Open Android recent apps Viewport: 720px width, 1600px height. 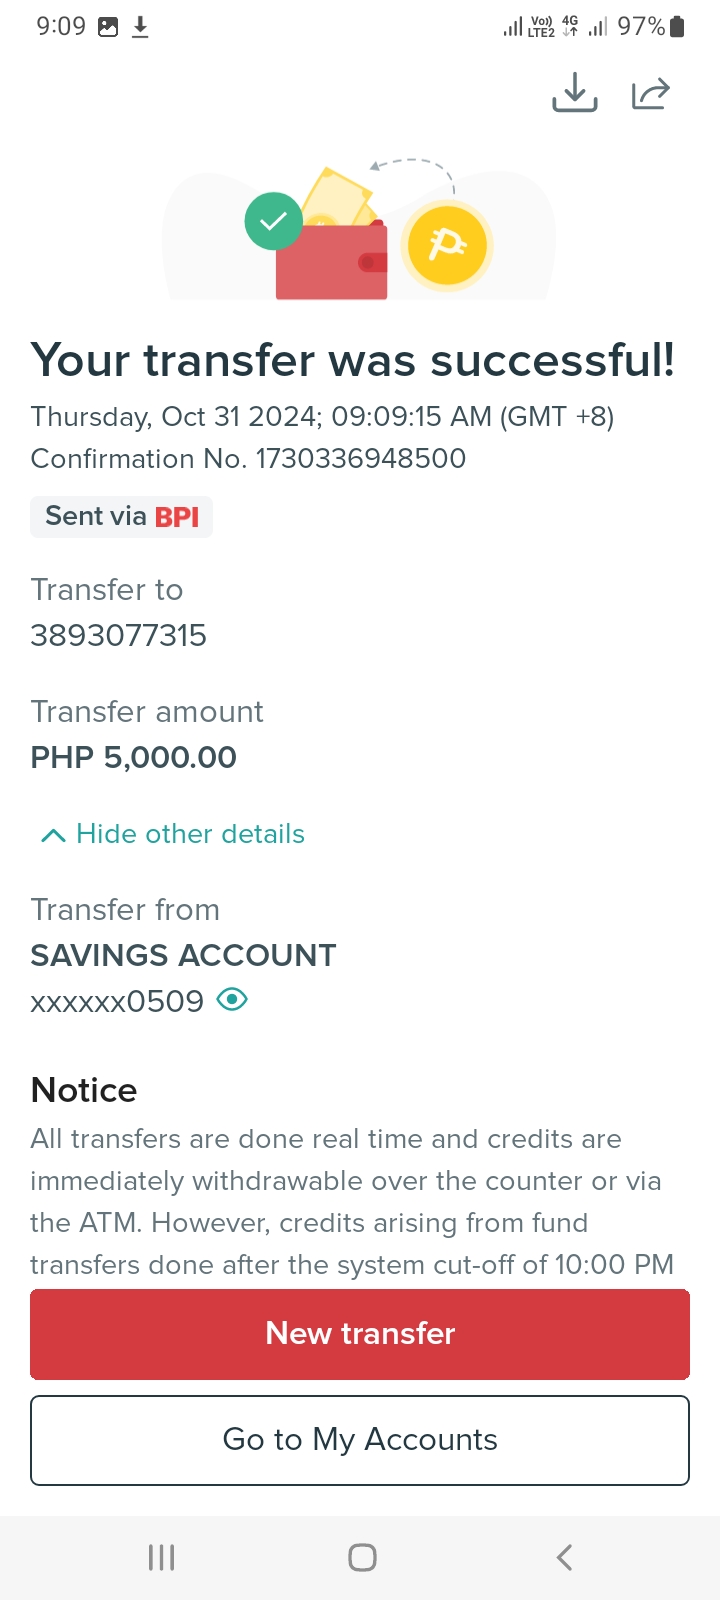(161, 1557)
